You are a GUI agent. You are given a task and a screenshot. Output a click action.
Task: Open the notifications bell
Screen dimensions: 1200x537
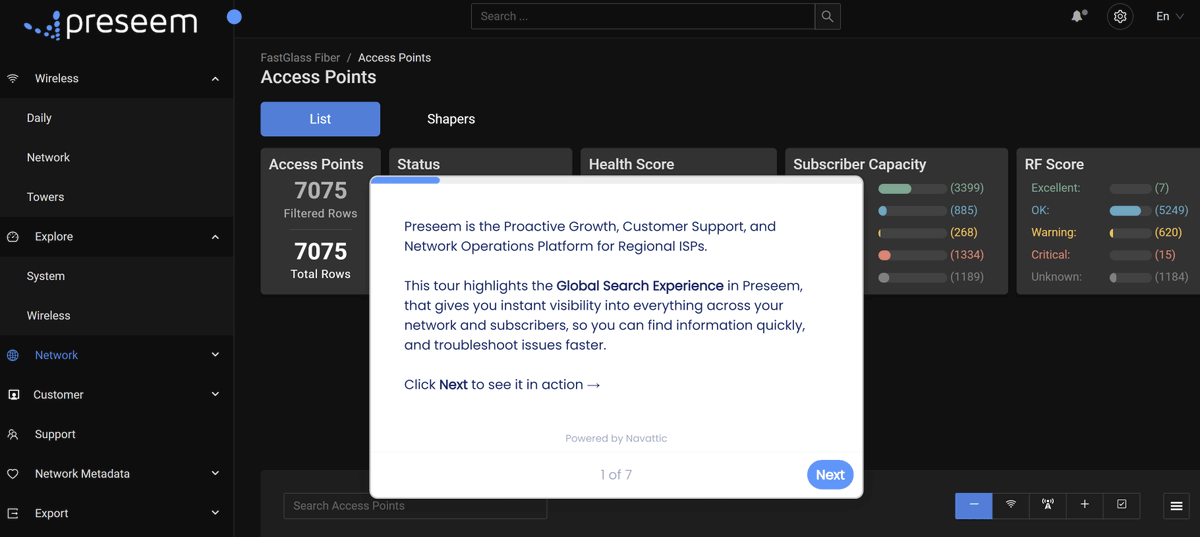1079,16
